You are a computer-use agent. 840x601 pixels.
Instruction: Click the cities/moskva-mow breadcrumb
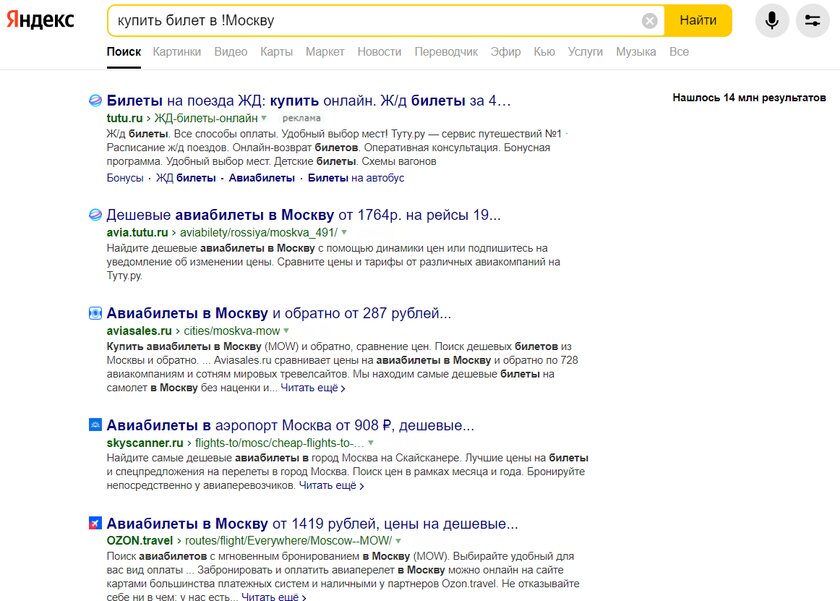231,330
